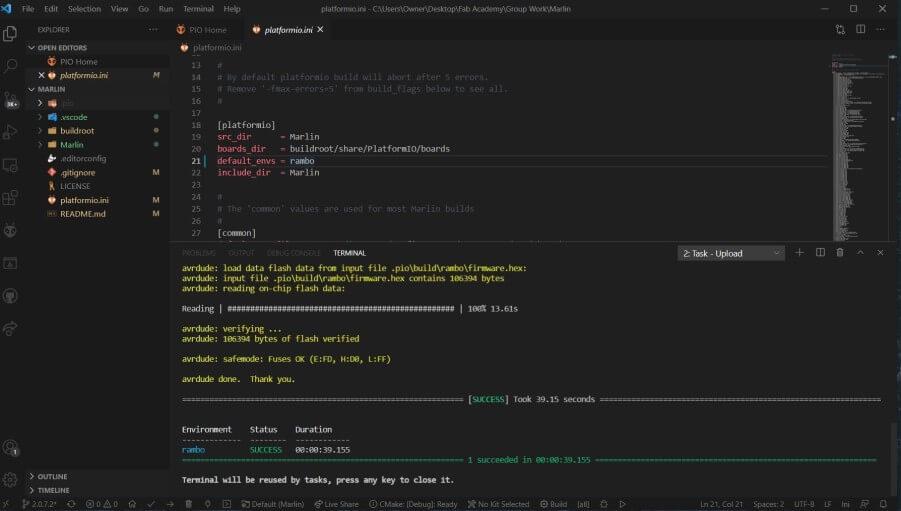Viewport: 901px width, 511px height.
Task: Click 'CMake: [Debug]: Ready' in status bar
Action: [x=413, y=504]
